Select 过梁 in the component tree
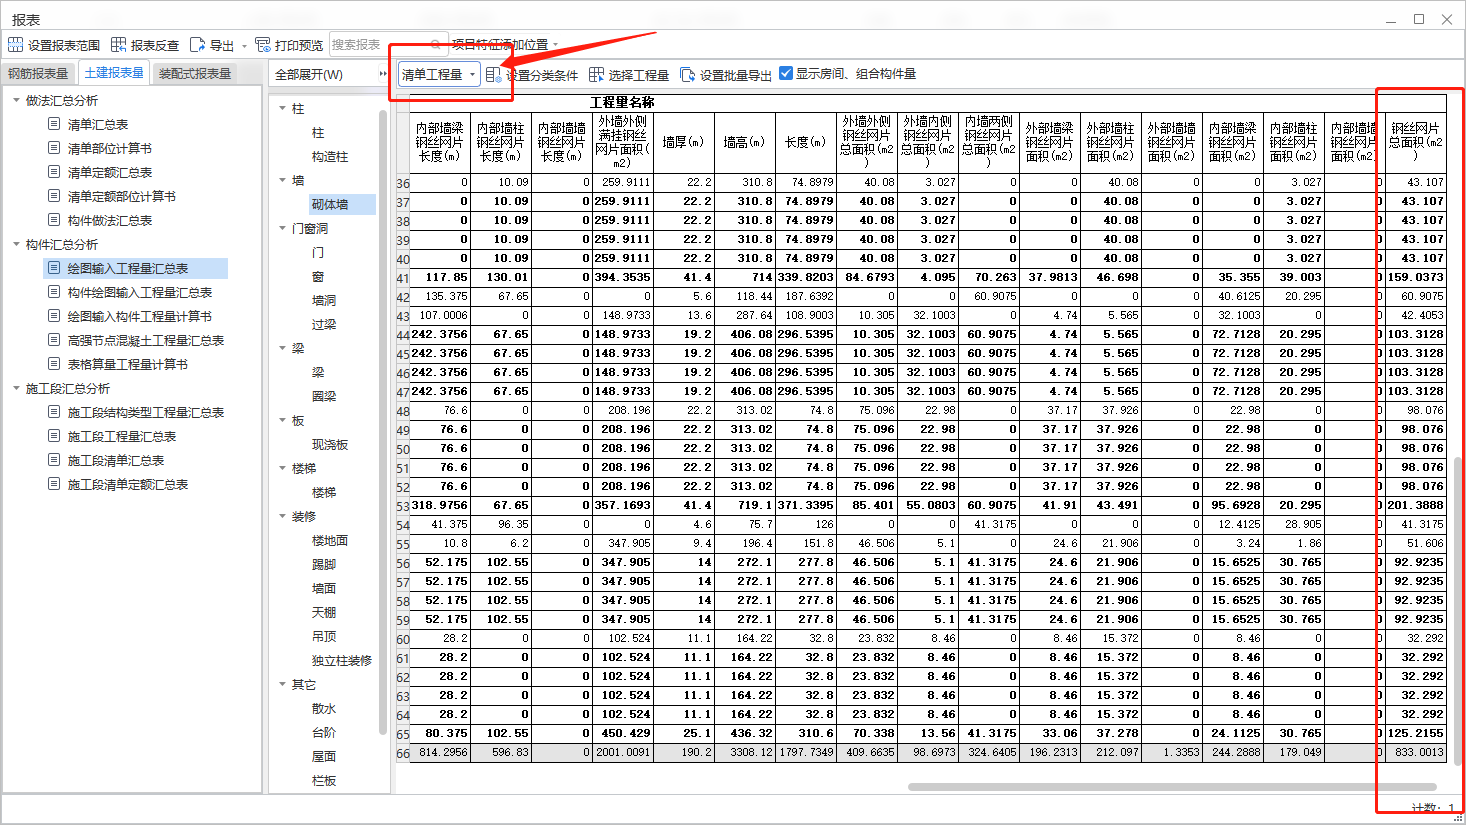 (x=324, y=324)
